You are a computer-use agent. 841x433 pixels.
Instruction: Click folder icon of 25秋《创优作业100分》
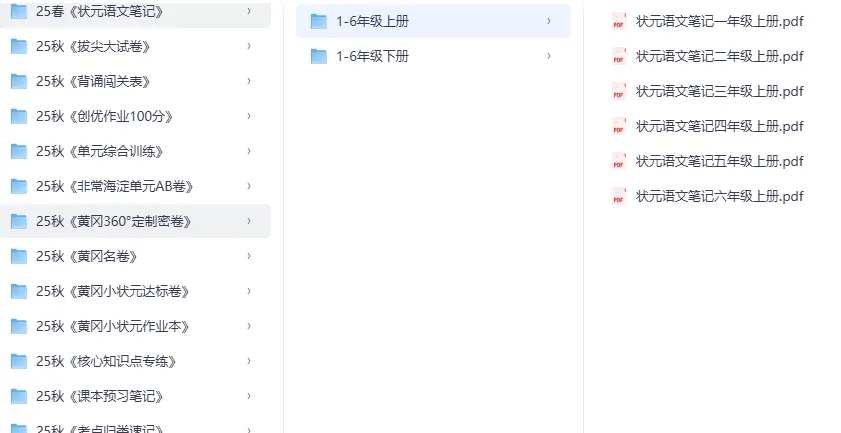pos(19,116)
